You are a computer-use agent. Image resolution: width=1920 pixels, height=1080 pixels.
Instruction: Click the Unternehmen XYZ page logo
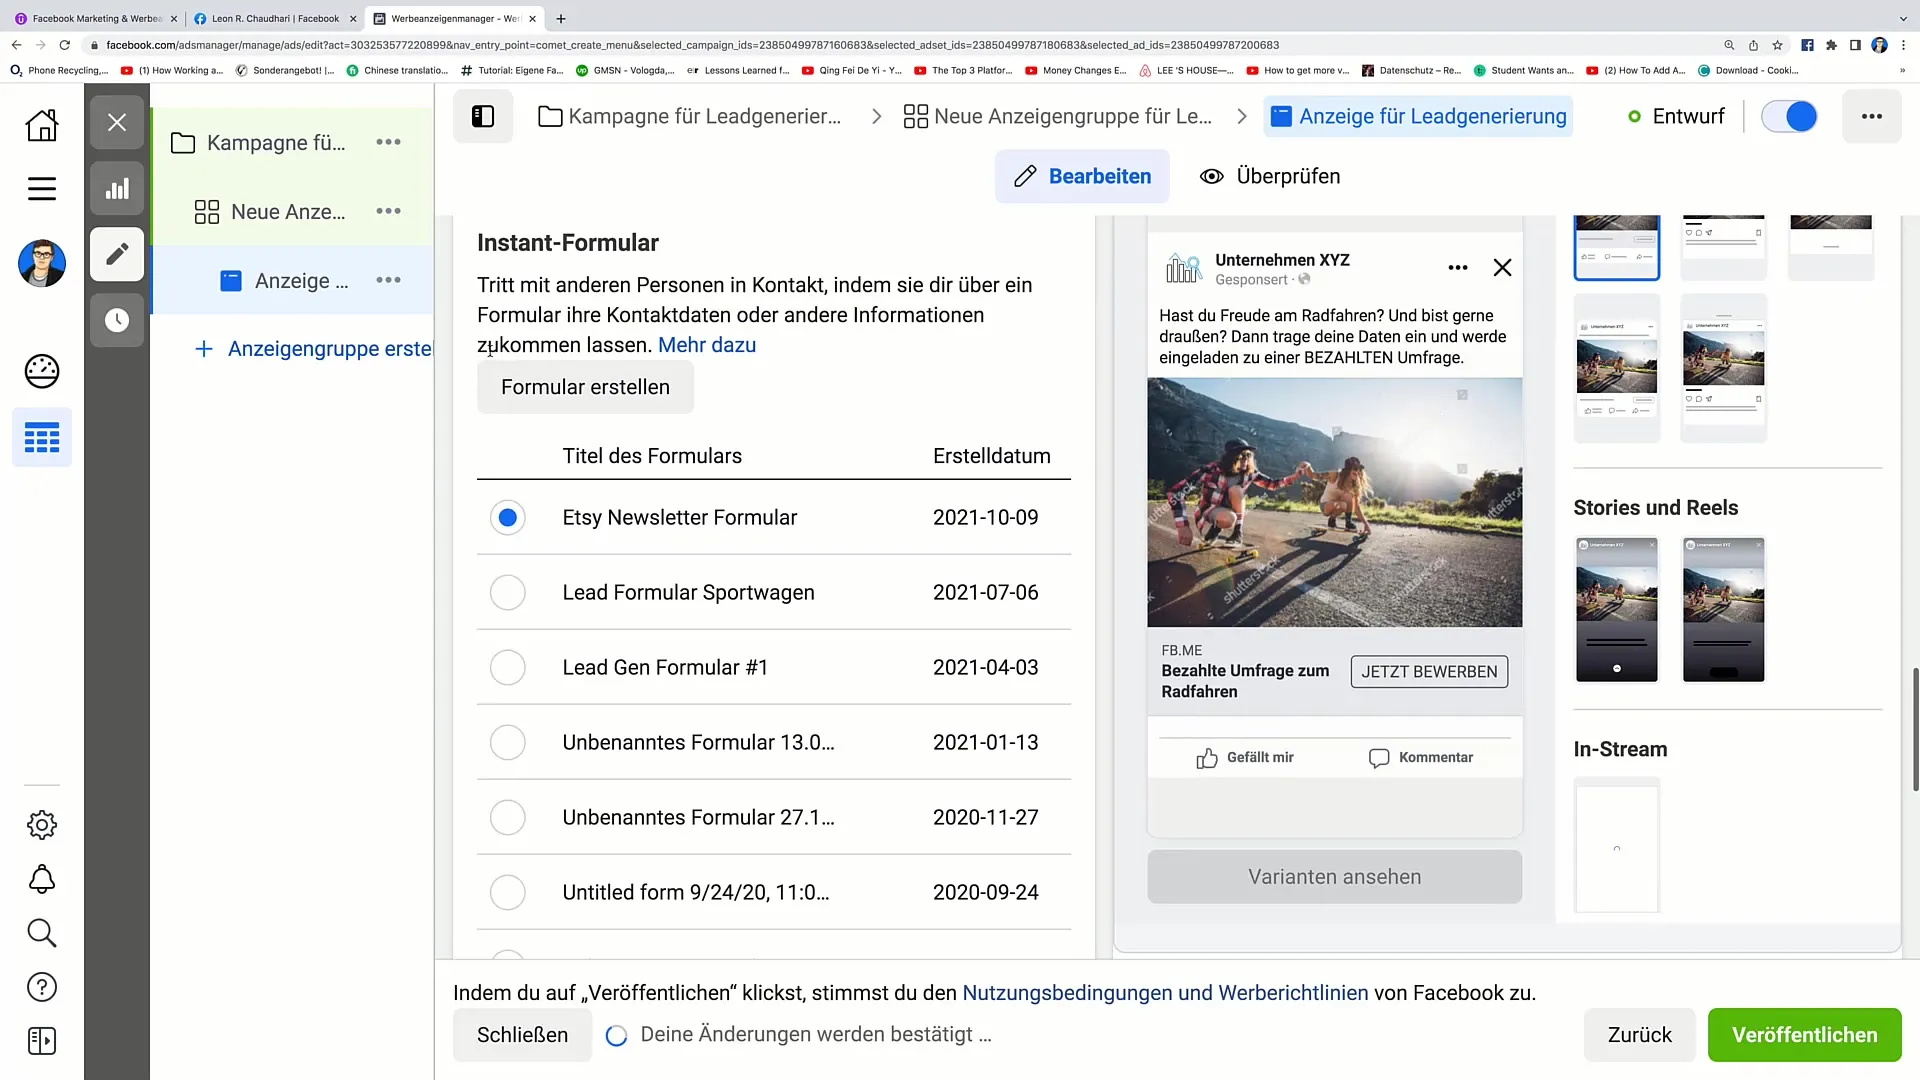pos(1184,268)
